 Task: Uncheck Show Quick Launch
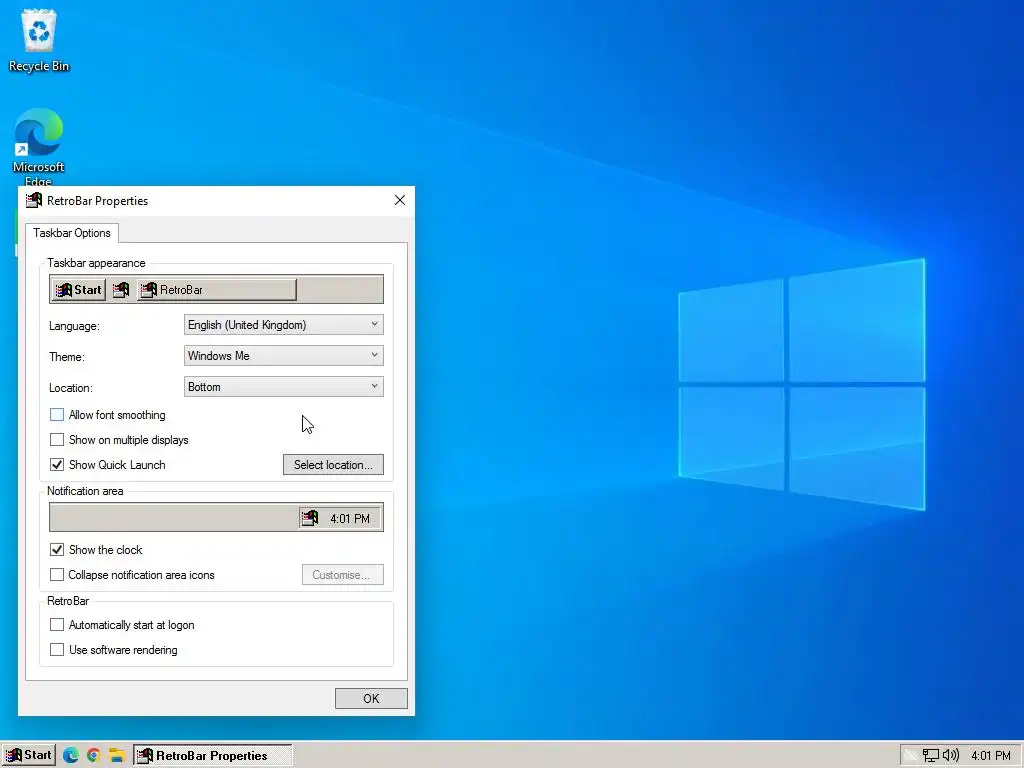coord(57,465)
